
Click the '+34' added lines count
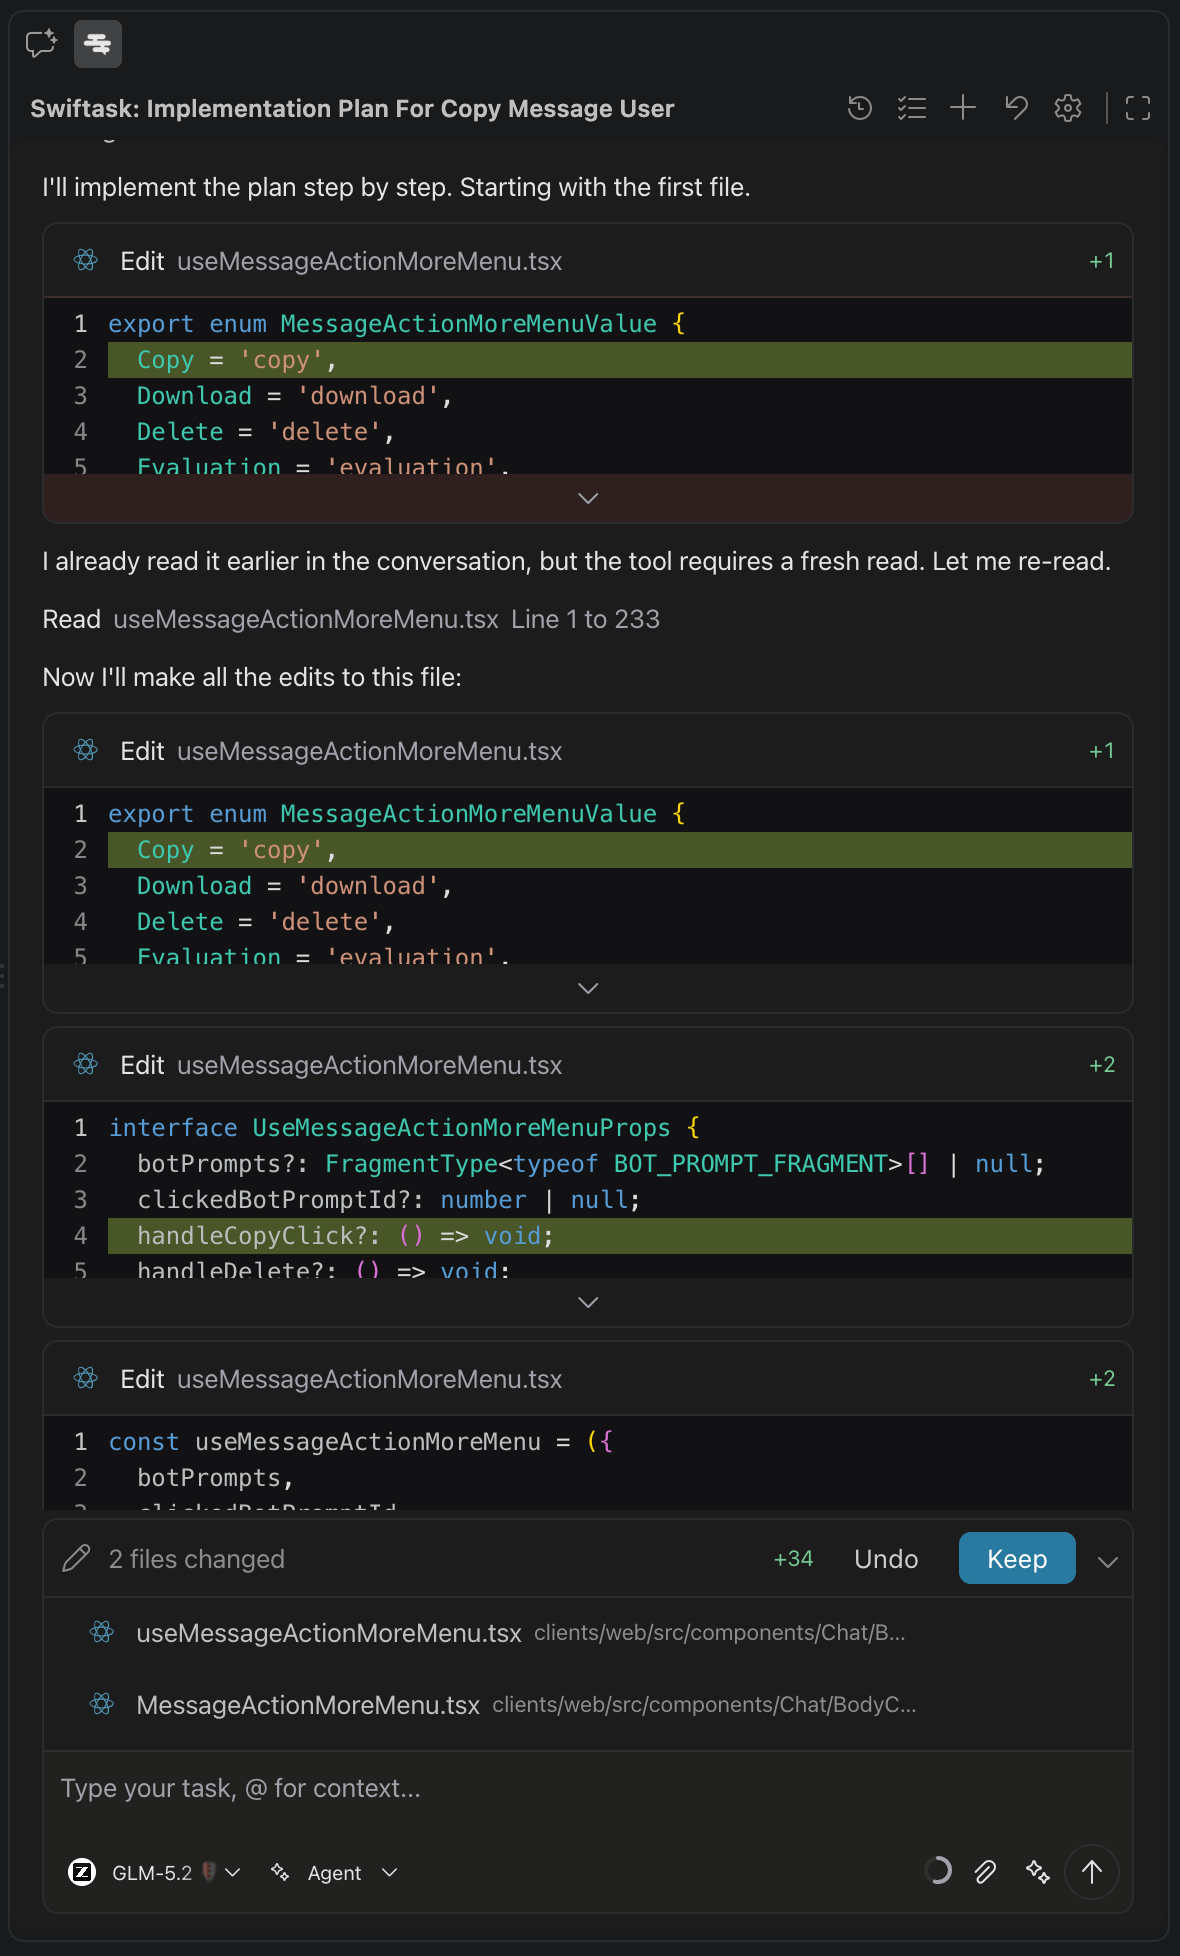click(794, 1559)
